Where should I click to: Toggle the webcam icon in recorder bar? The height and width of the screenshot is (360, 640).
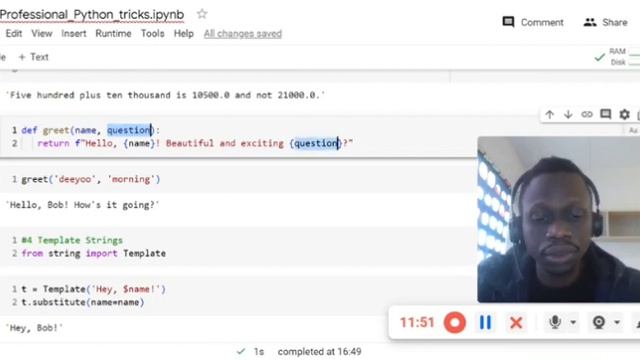click(x=599, y=322)
